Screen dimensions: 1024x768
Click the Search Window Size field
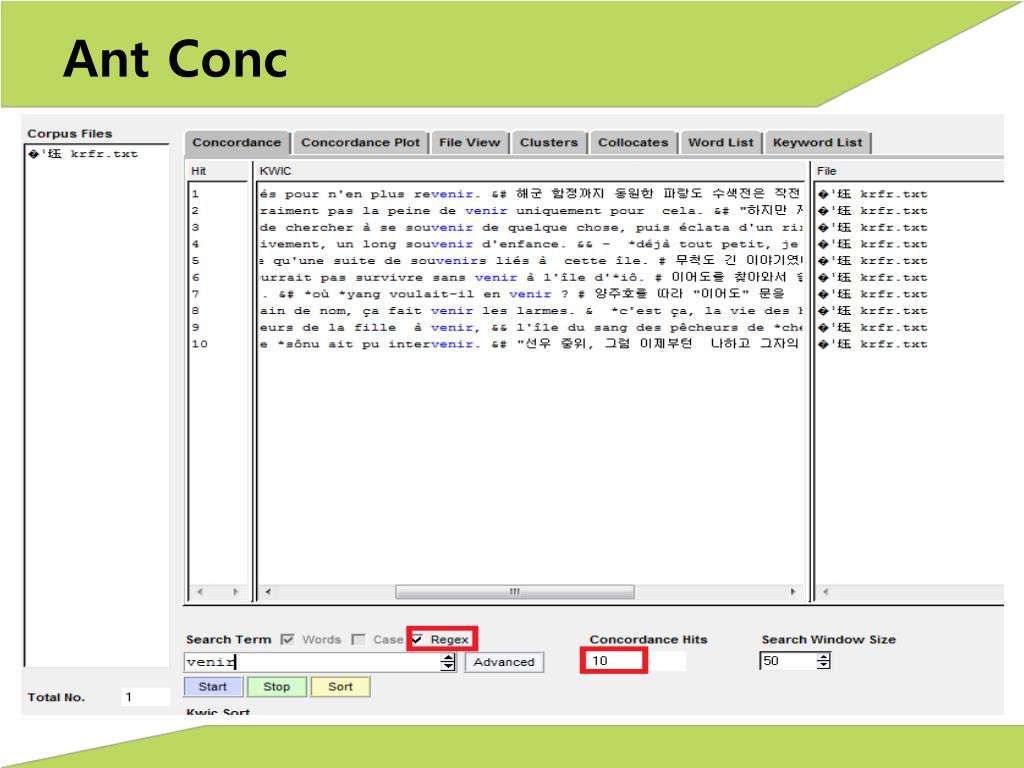point(788,661)
